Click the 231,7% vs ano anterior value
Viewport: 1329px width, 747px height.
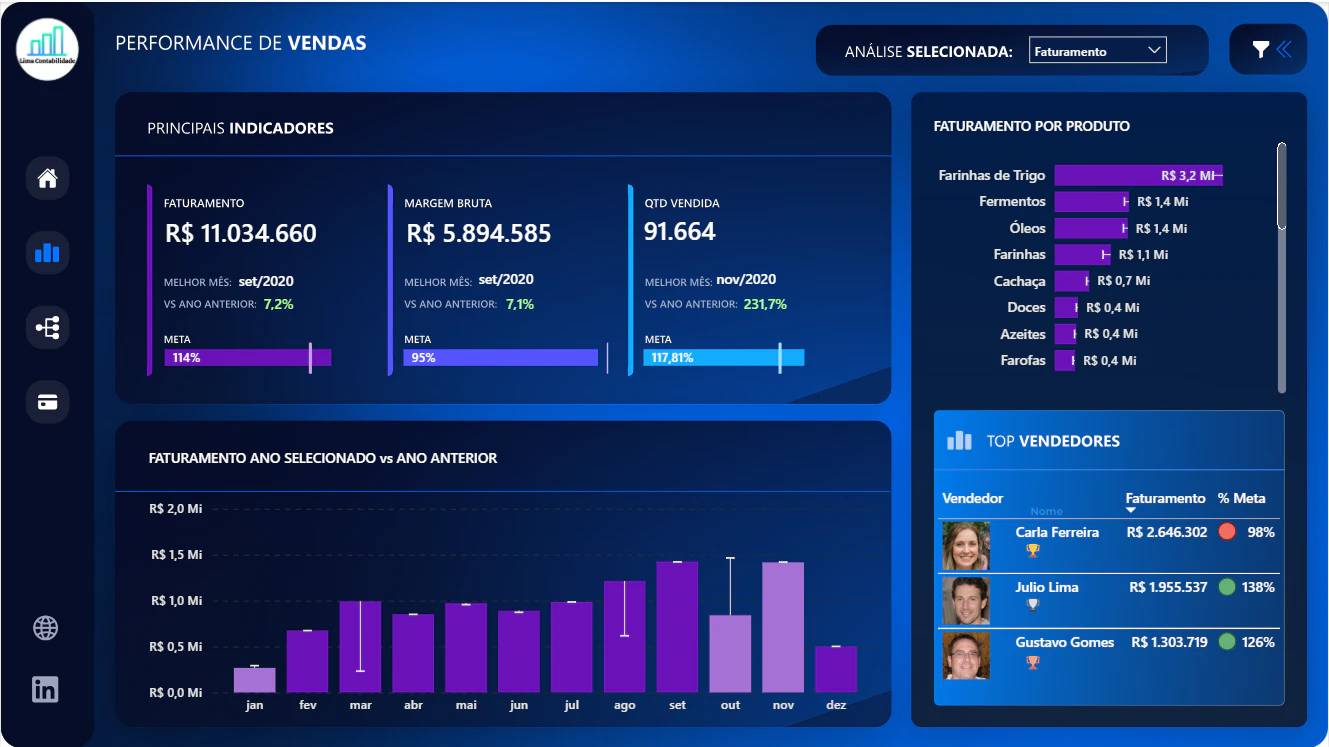tap(765, 304)
